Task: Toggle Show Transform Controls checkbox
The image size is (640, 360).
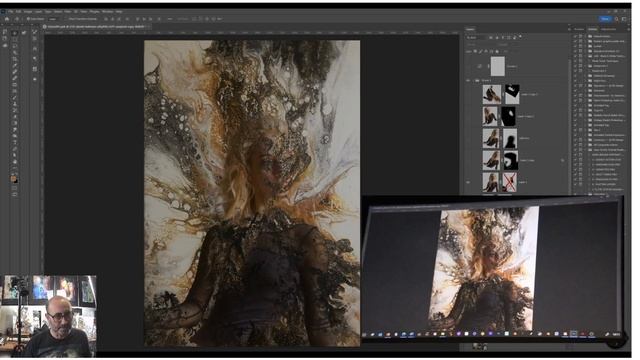Action: [67, 19]
